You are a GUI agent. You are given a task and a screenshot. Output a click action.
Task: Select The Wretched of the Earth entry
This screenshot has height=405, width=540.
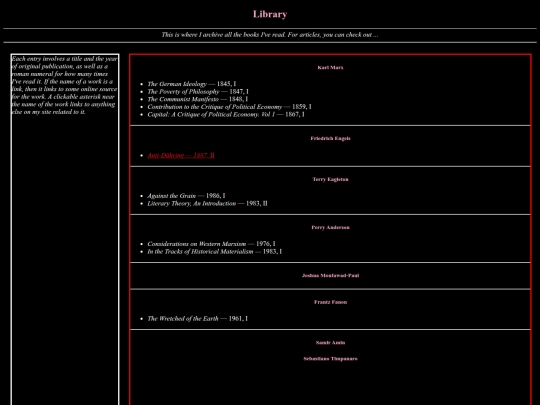click(197, 319)
